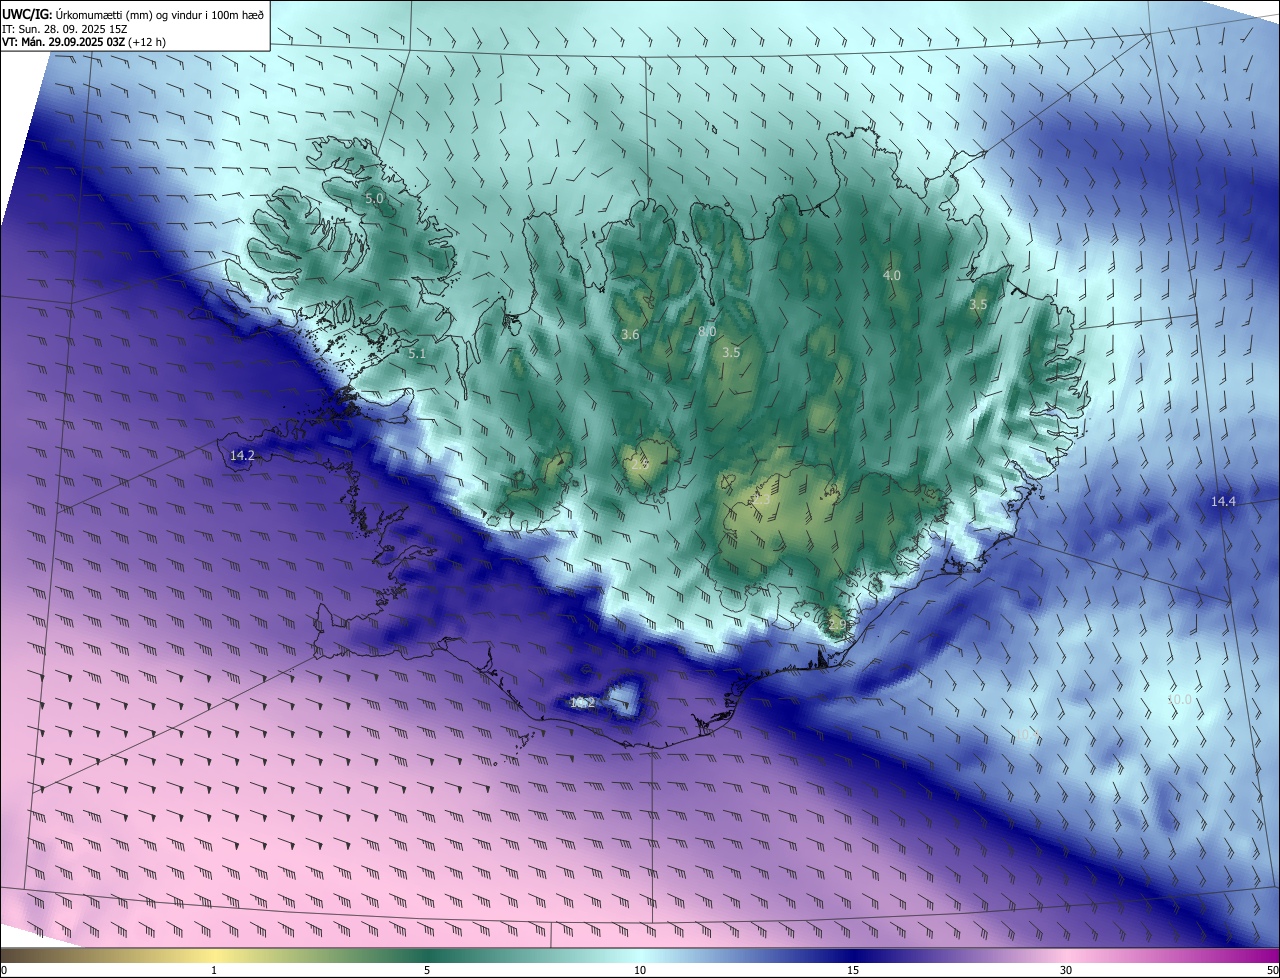The image size is (1280, 978).
Task: Click the yellow color bar segment above '1'
Action: click(214, 956)
